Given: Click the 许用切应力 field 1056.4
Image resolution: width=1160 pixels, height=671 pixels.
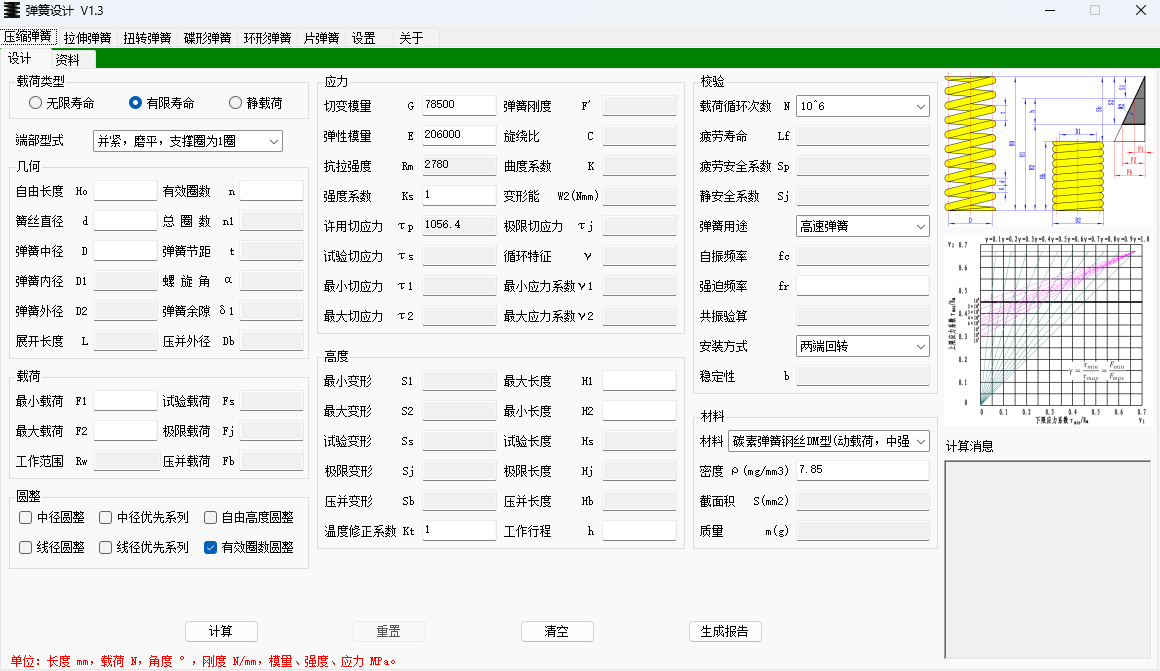Looking at the screenshot, I should click(459, 226).
